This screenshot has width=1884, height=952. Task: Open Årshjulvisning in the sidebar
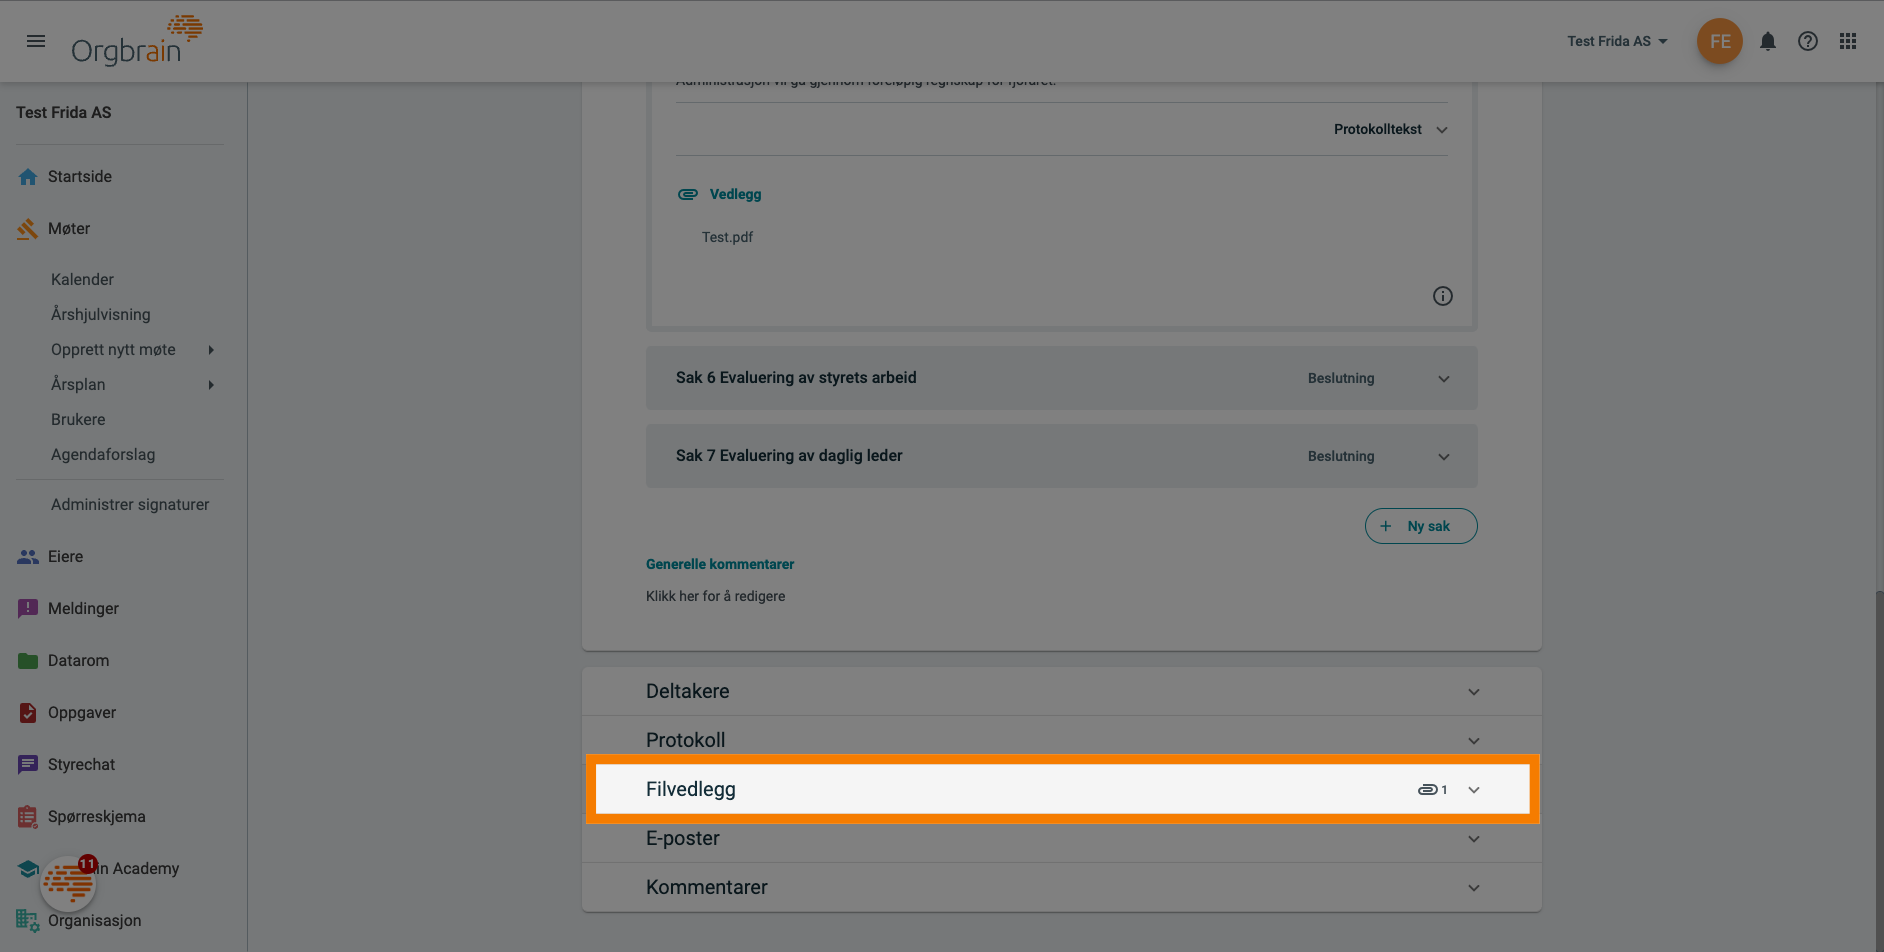(101, 315)
